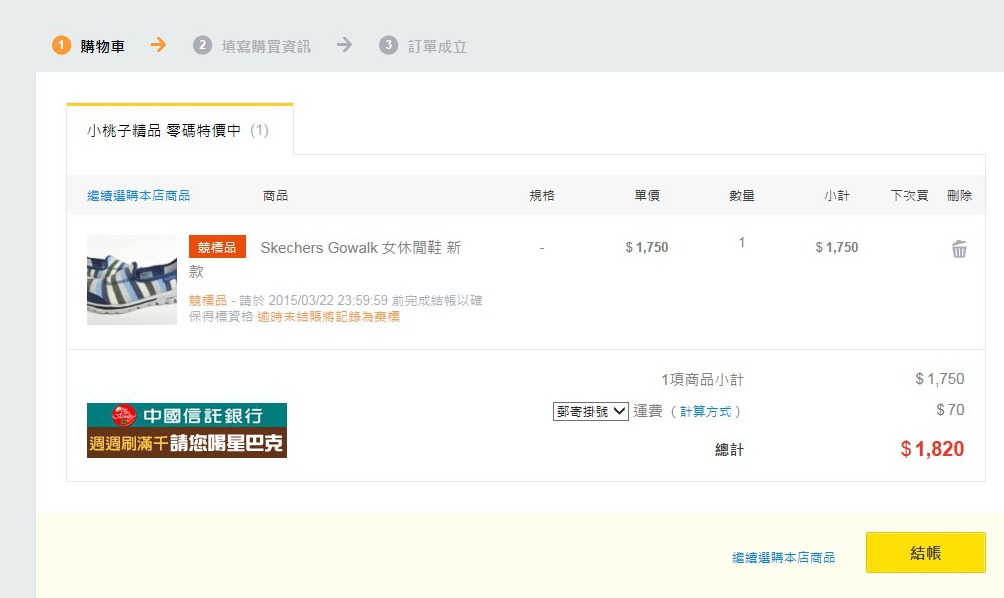Image resolution: width=1004 pixels, height=598 pixels.
Task: Click the 填寫購買資訊 step label
Action: coord(266,47)
